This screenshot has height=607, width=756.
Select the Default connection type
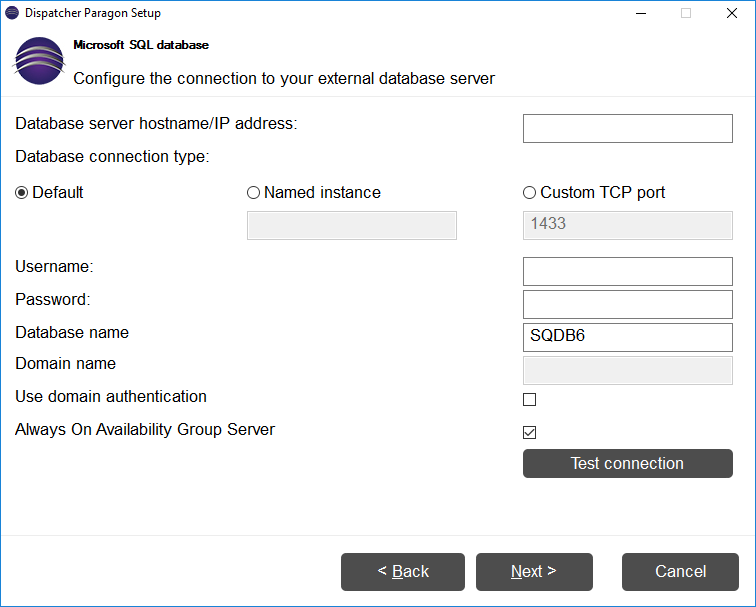(22, 193)
